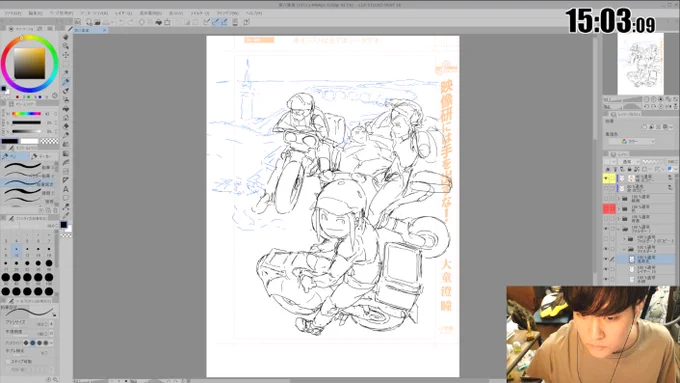Click the Redo arrow in command bar
This screenshot has height=383, width=680.
click(131, 22)
